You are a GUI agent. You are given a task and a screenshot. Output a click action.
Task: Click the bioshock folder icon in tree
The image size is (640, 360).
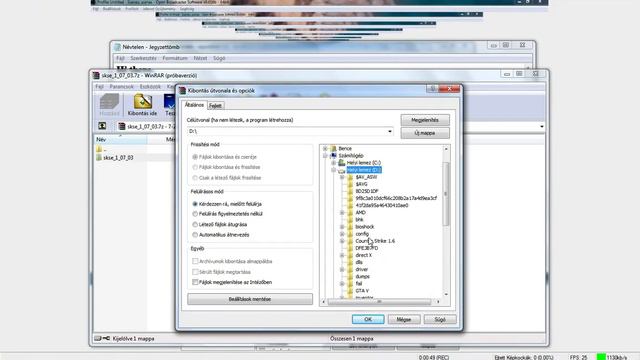click(x=350, y=227)
